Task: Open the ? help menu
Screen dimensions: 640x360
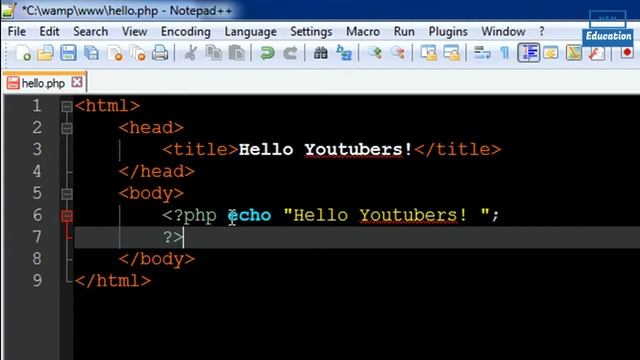Action: (542, 31)
